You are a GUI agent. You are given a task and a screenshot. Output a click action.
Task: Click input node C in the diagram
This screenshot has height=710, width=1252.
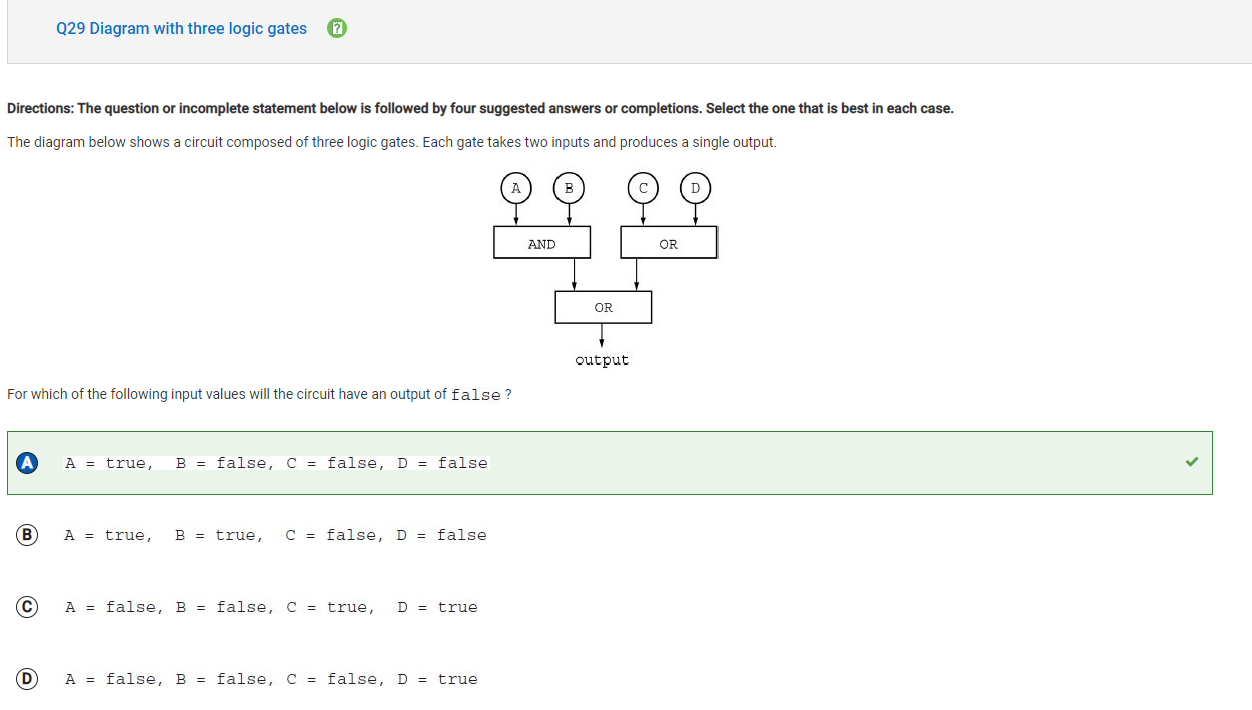(643, 188)
